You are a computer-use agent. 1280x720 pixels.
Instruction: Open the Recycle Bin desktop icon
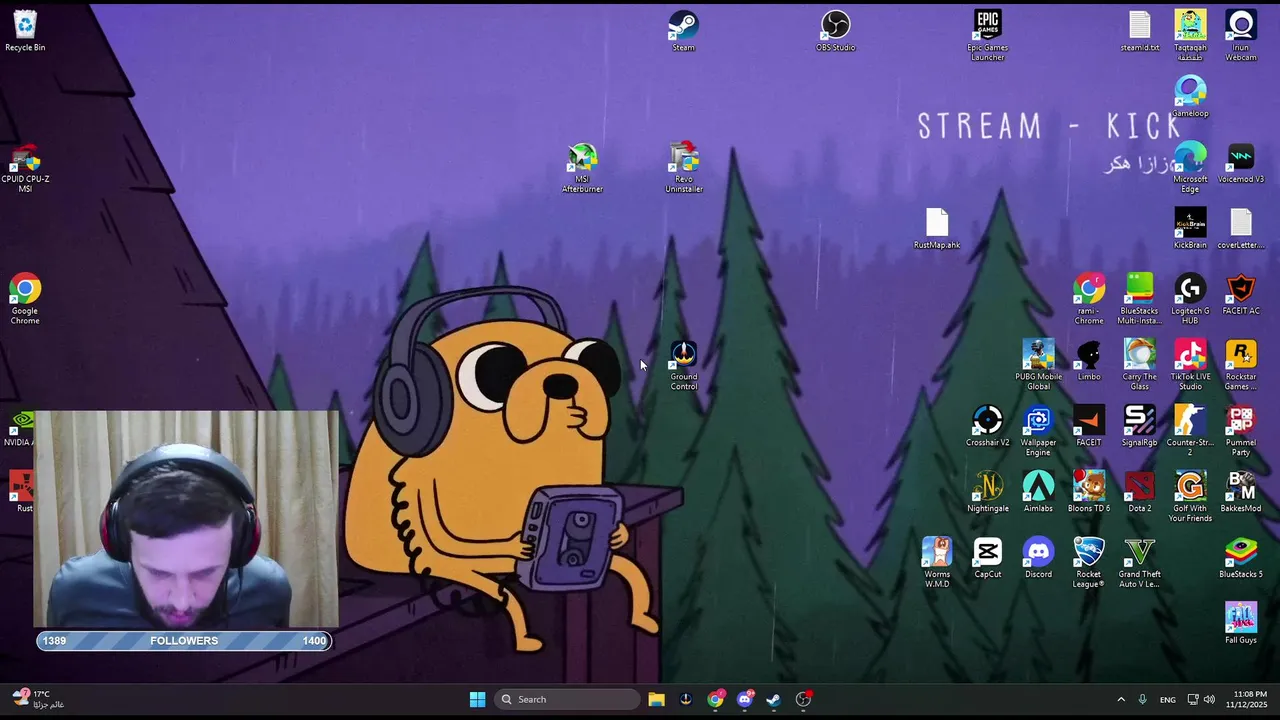(x=25, y=30)
